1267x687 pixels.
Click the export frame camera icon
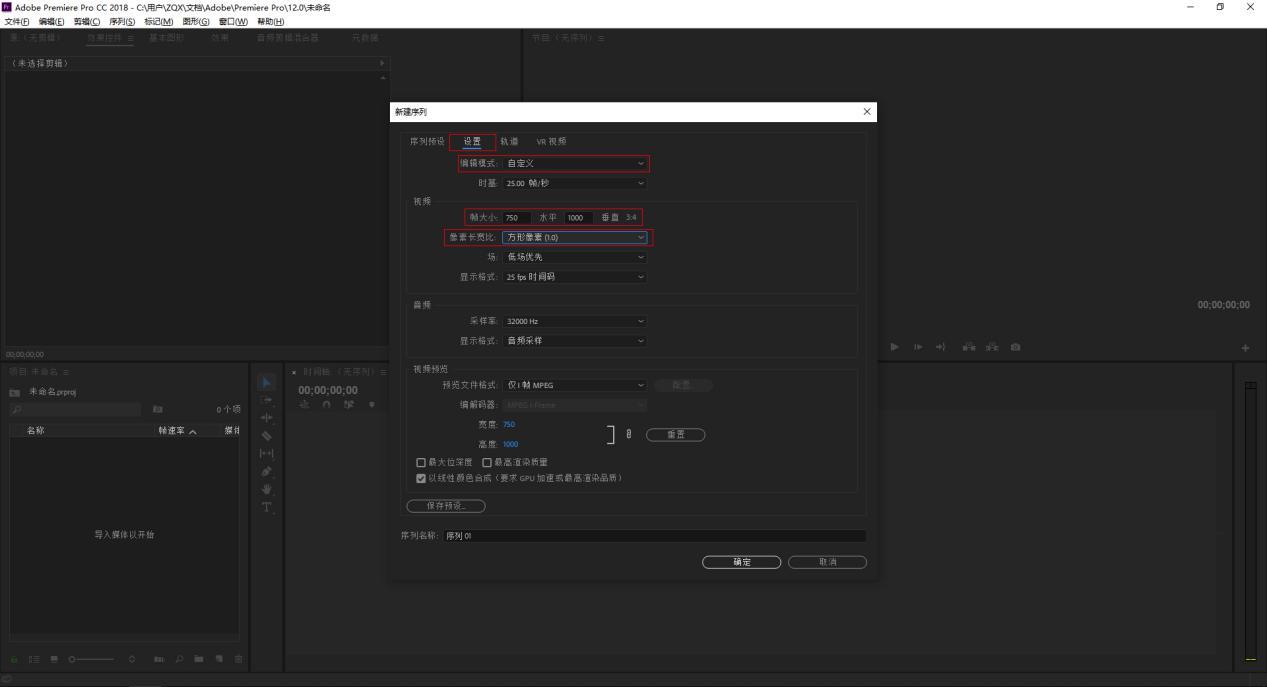[1016, 347]
